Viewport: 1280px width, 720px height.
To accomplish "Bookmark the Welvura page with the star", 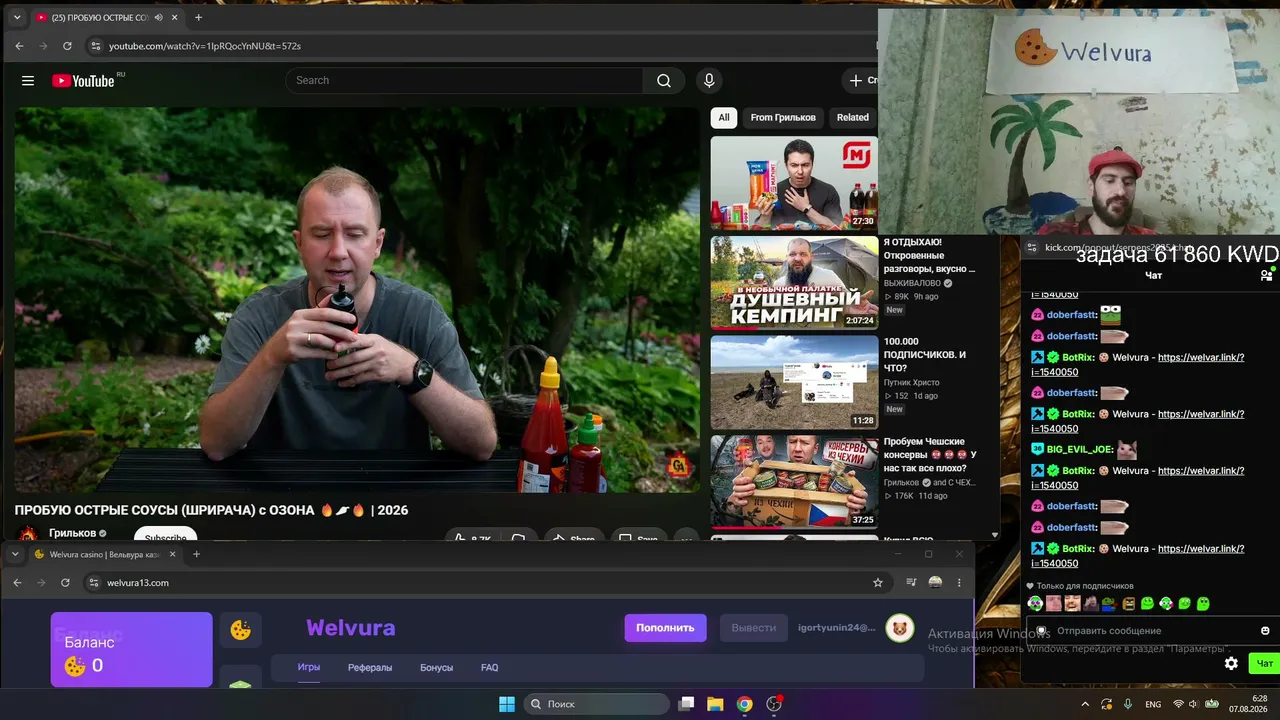I will [x=878, y=583].
